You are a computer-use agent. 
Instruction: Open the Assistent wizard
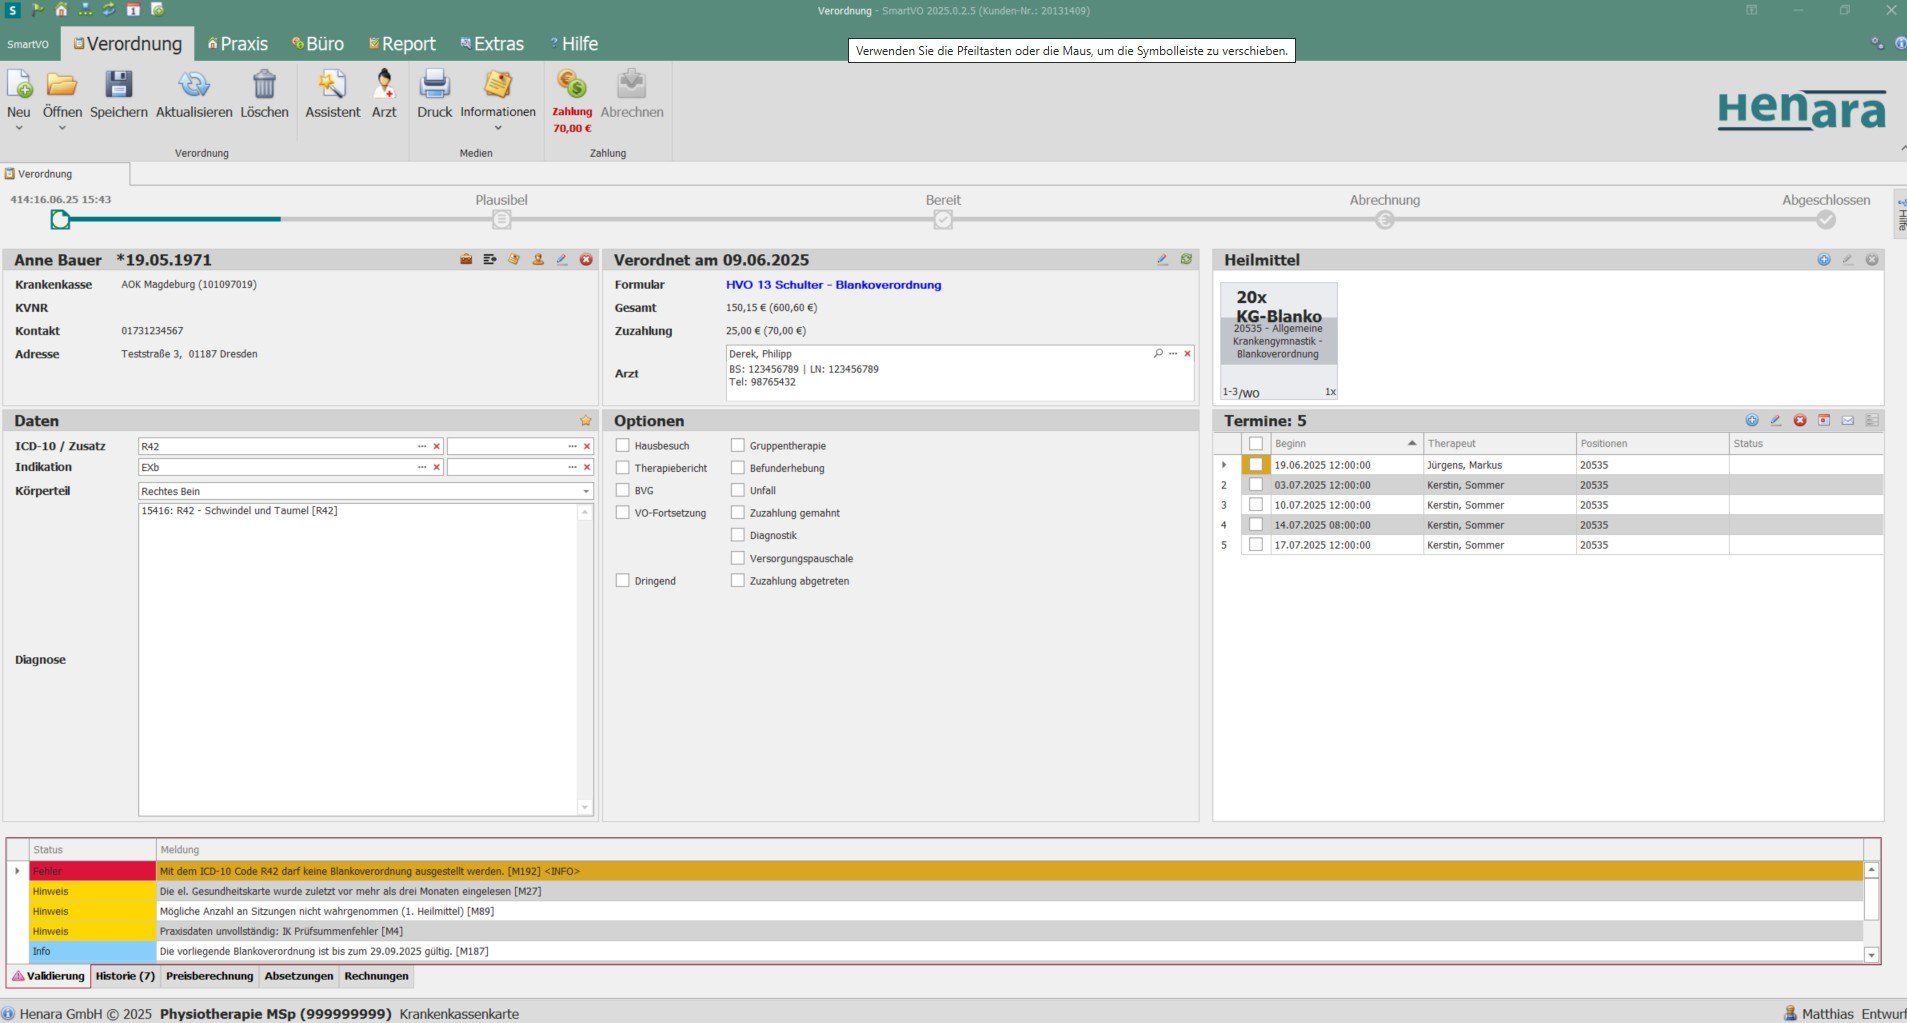tap(332, 85)
